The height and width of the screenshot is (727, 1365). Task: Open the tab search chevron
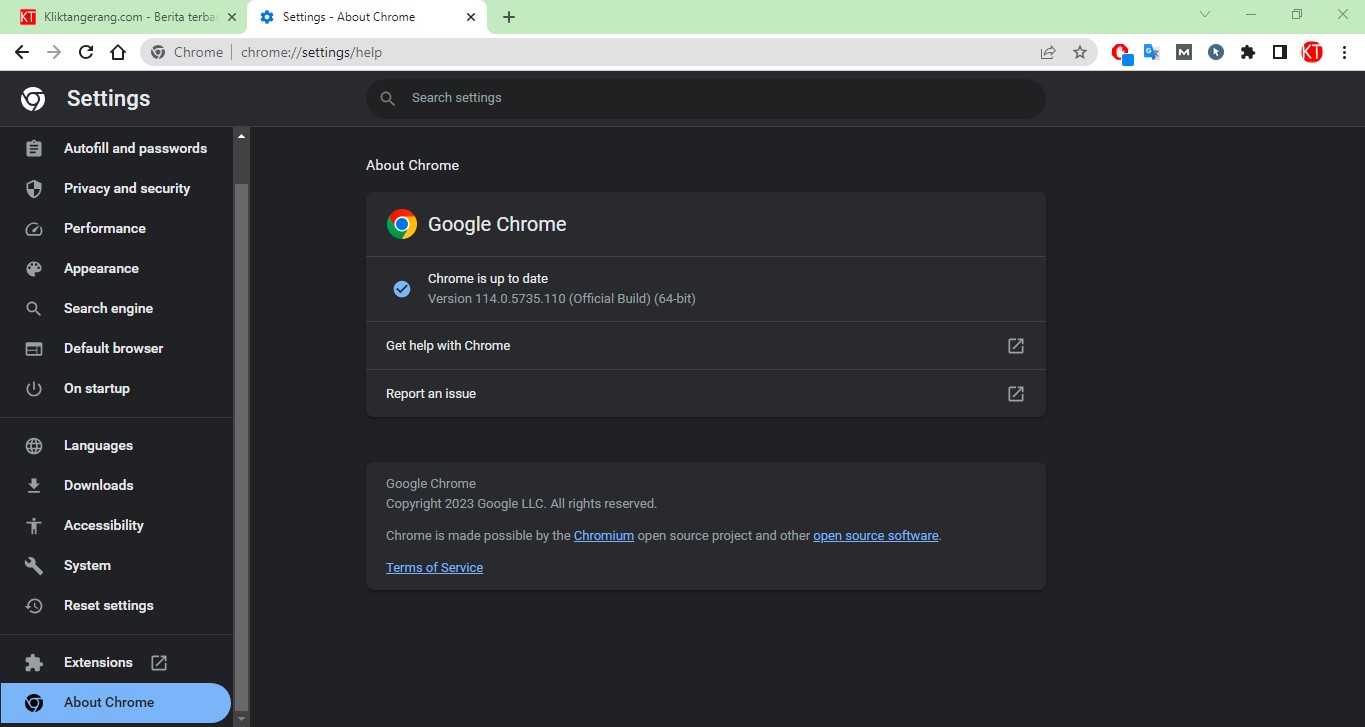1205,14
